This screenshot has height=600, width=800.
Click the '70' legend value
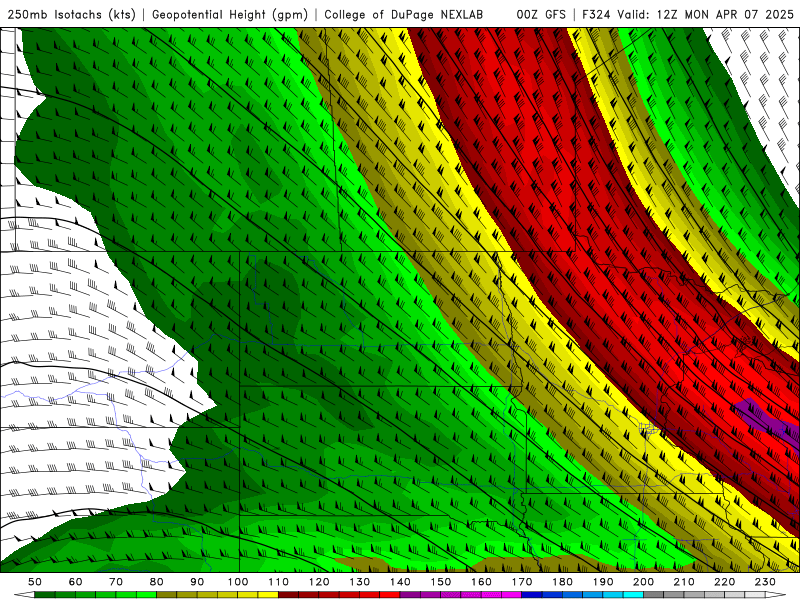coord(116,582)
